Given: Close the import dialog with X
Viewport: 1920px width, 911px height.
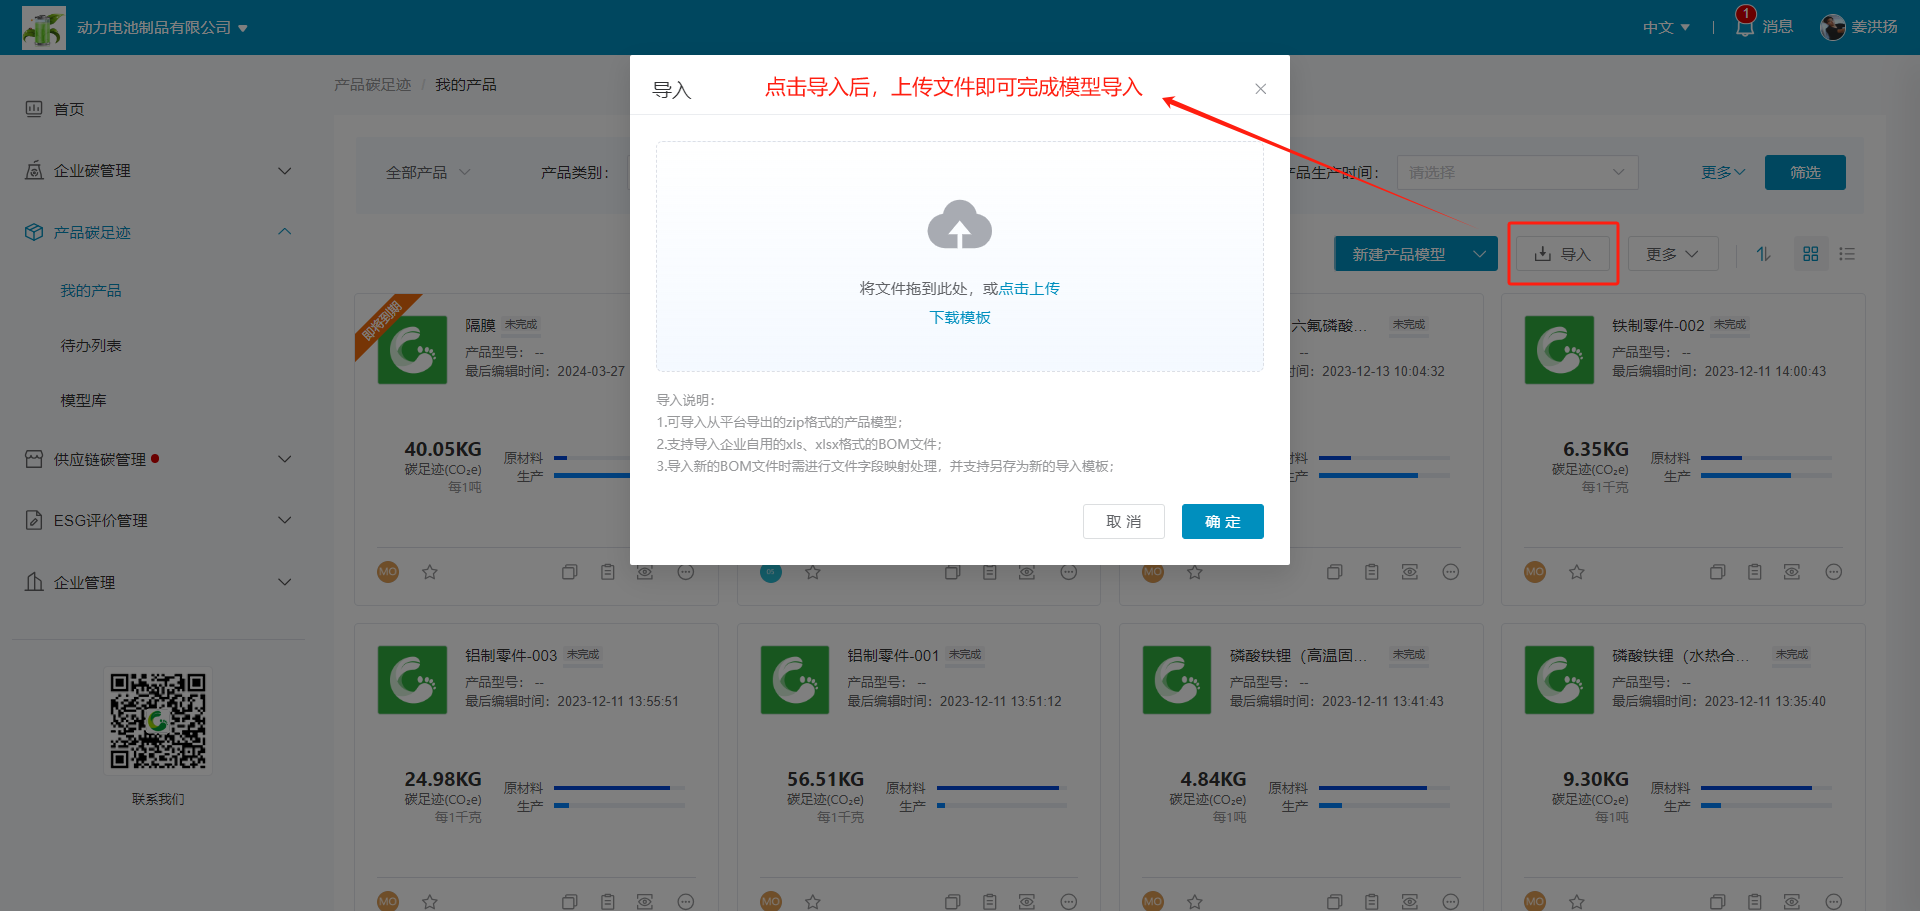Looking at the screenshot, I should click(x=1260, y=89).
